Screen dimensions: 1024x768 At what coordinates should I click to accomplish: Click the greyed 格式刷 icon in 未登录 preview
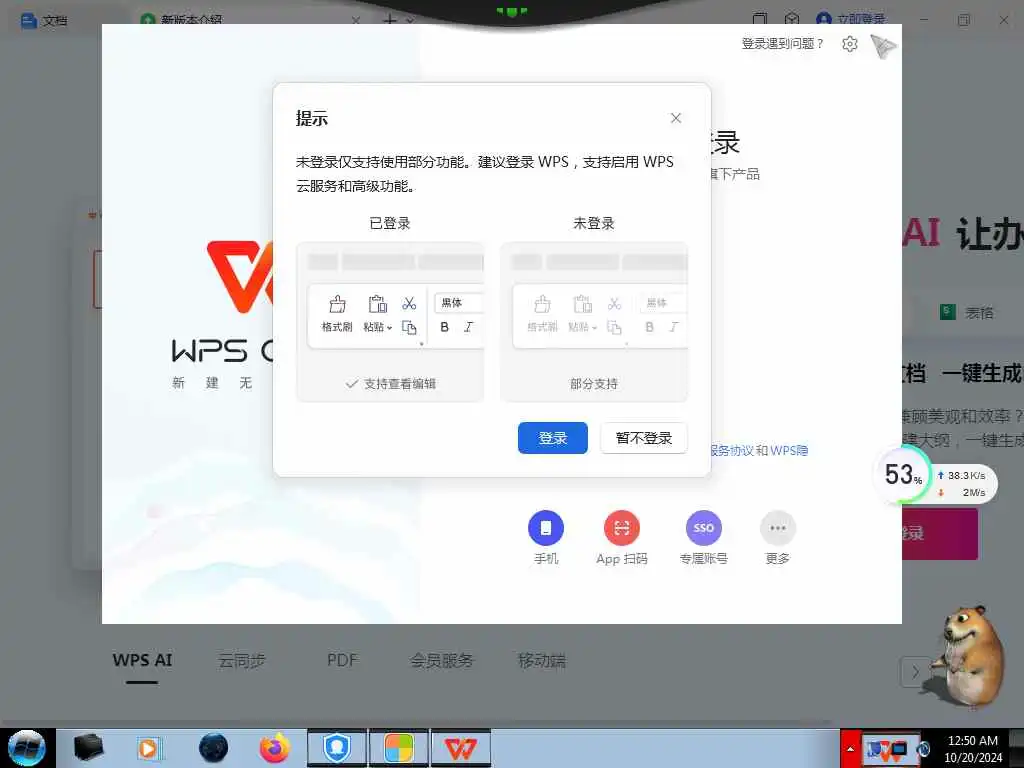(x=542, y=304)
